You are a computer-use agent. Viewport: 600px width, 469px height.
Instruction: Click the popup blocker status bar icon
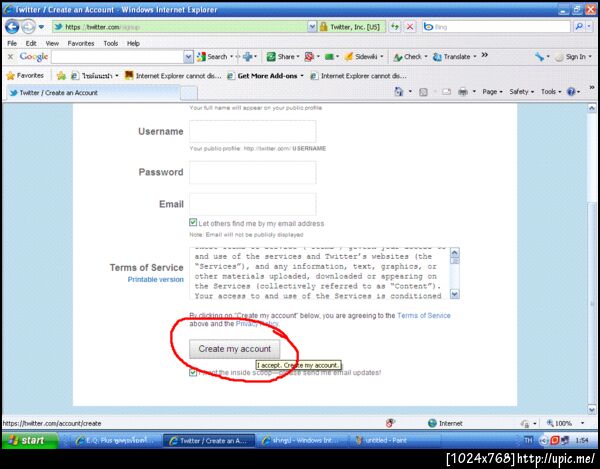(x=390, y=423)
